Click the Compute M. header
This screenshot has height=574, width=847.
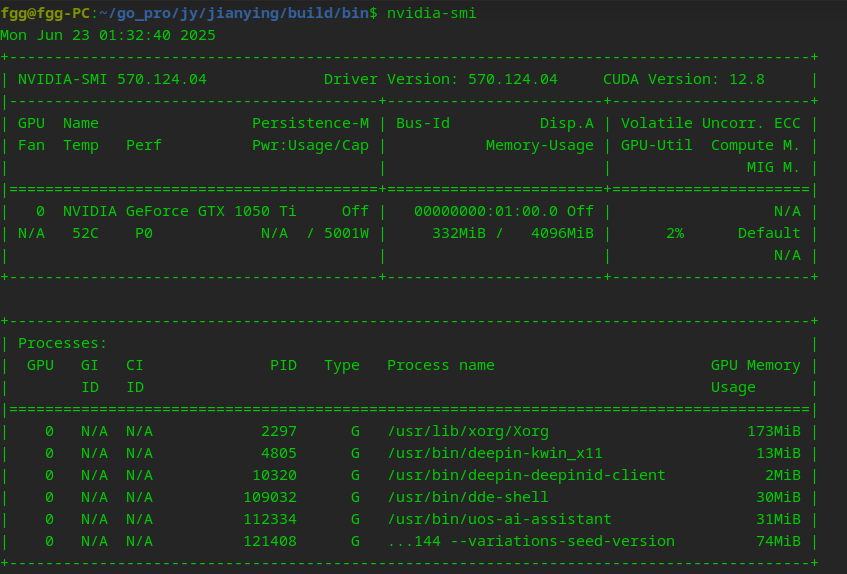tap(756, 146)
